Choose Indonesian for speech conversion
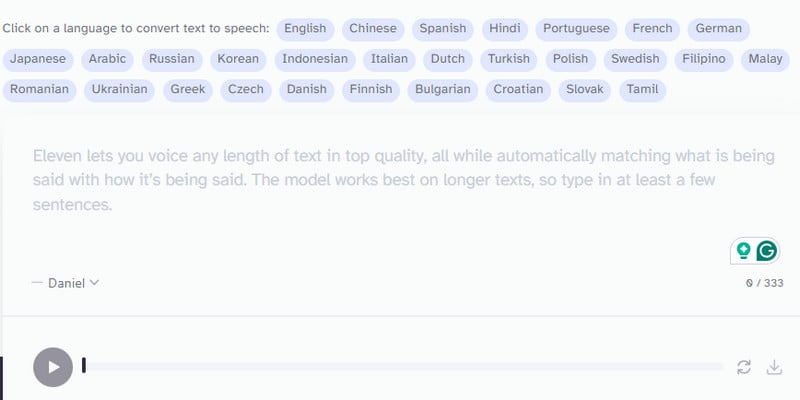The height and width of the screenshot is (400, 800). point(315,60)
